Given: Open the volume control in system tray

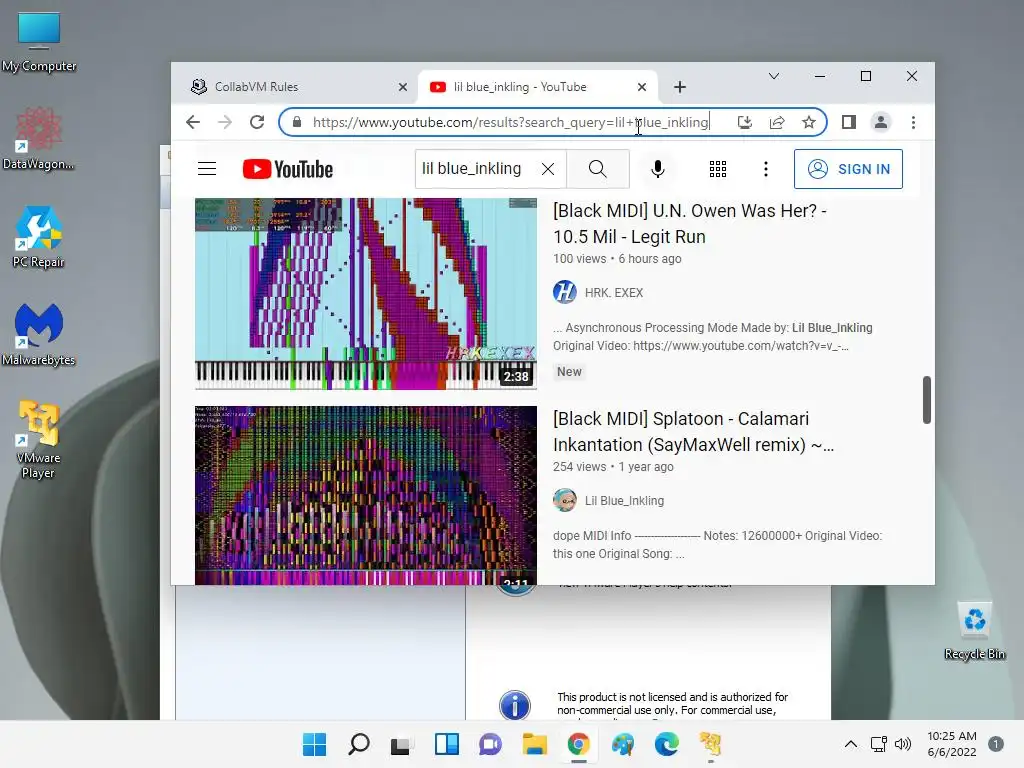Looking at the screenshot, I should click(903, 744).
